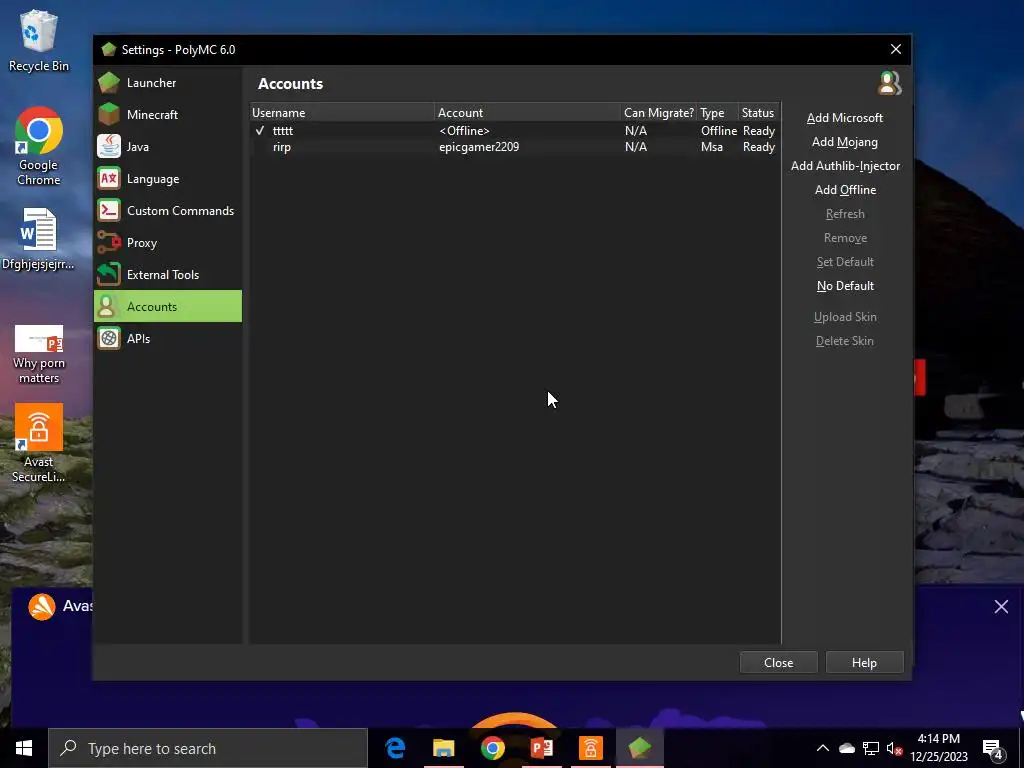Dismiss the Avast notification banner

click(x=1001, y=607)
